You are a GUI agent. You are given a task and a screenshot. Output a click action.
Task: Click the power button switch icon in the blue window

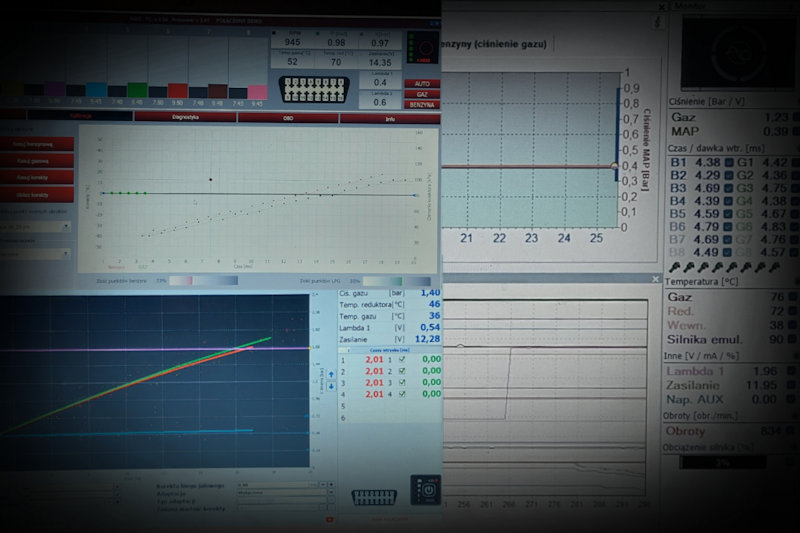click(426, 490)
